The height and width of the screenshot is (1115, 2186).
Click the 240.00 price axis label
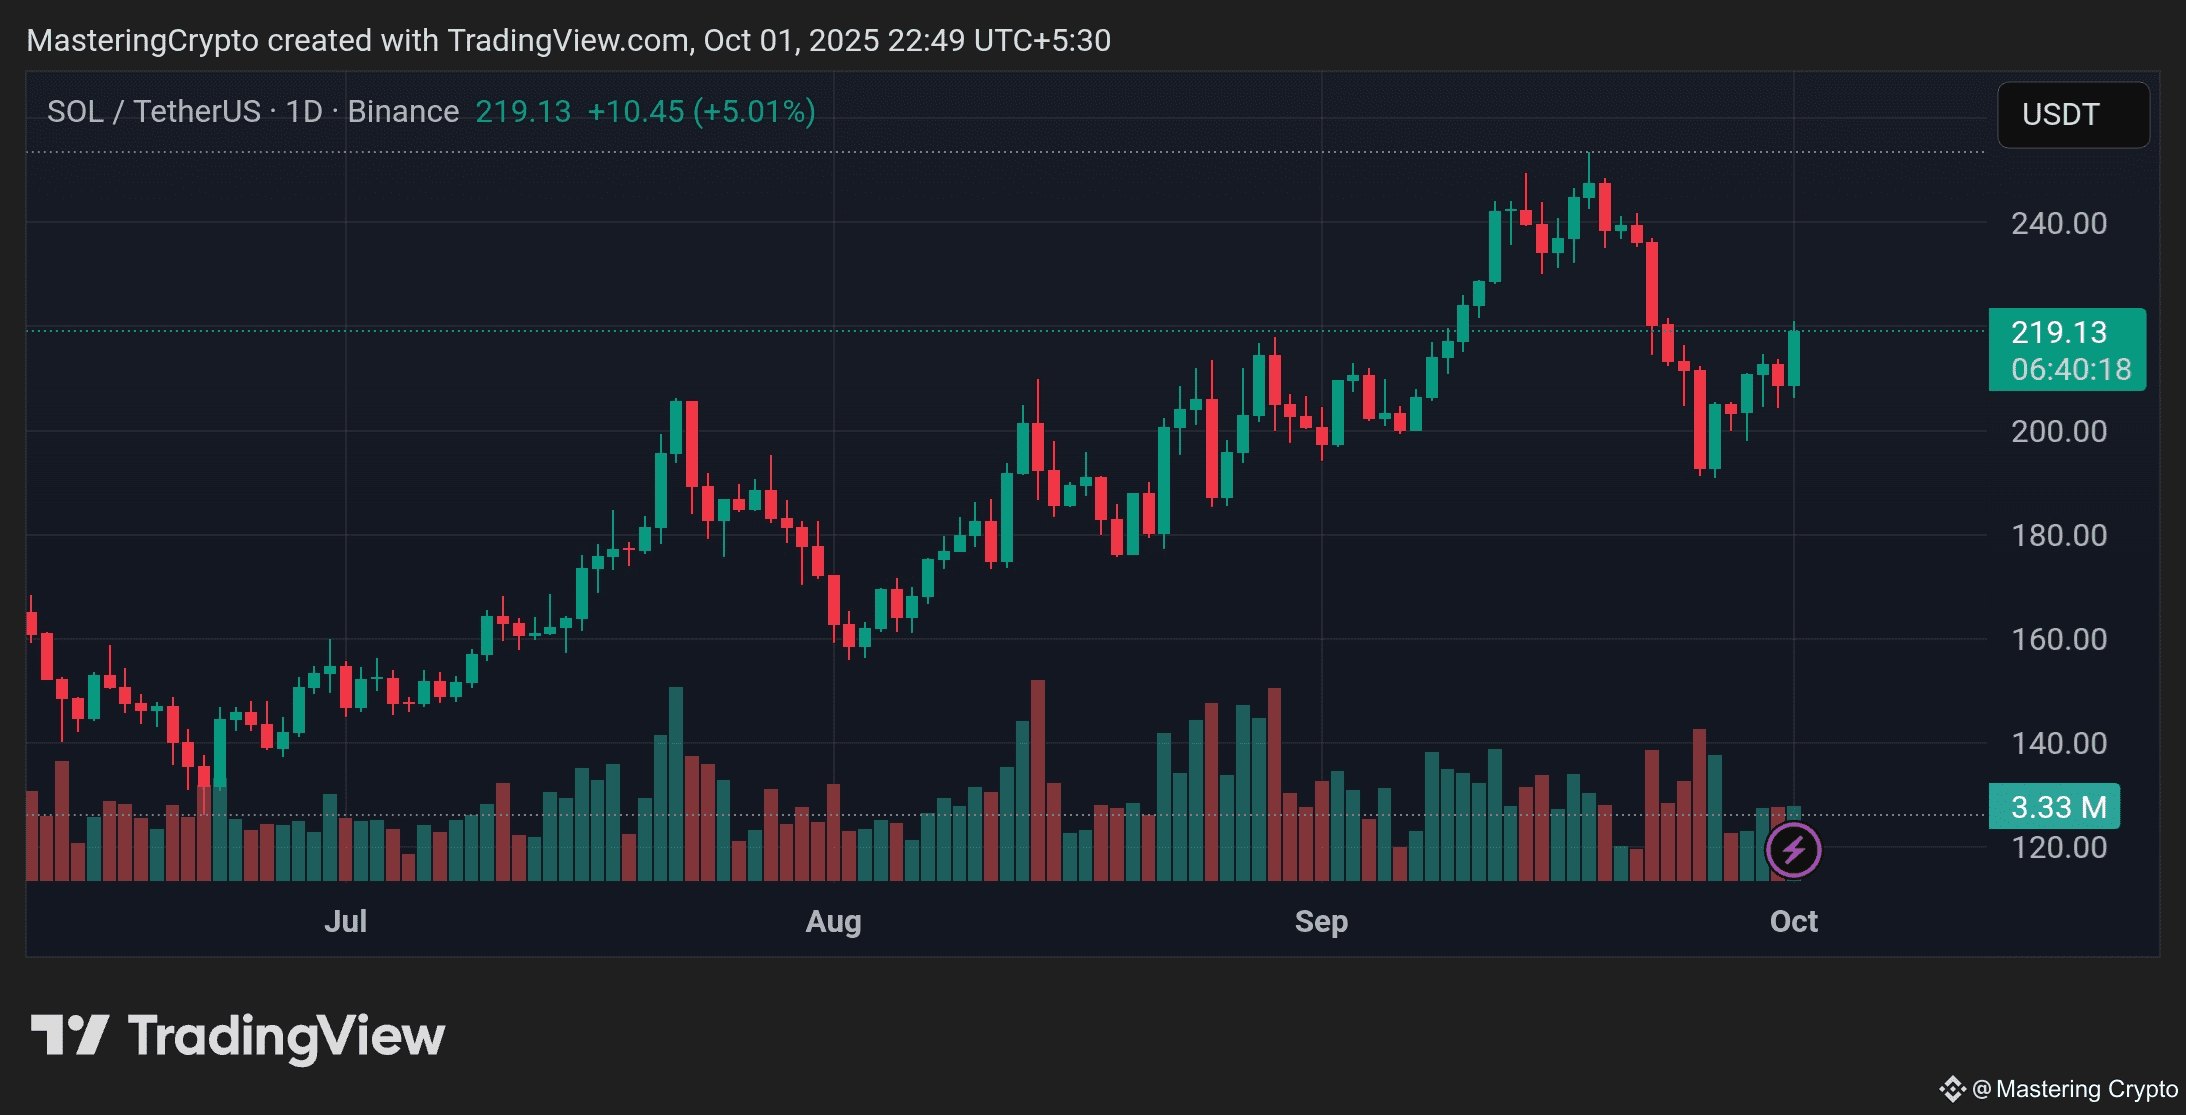tap(2058, 223)
